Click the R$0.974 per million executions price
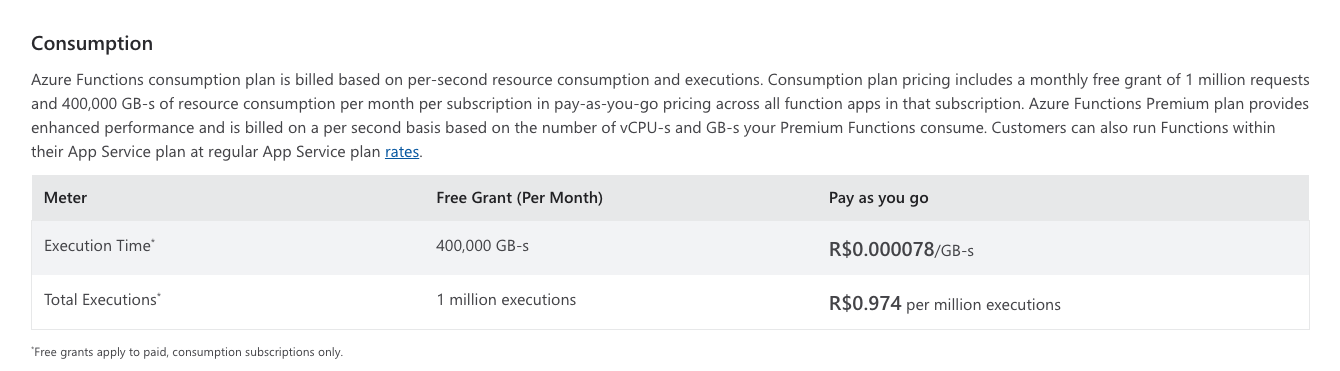 click(x=945, y=304)
